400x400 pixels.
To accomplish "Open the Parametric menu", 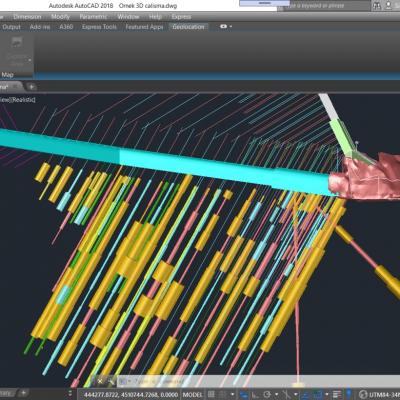I will point(93,17).
